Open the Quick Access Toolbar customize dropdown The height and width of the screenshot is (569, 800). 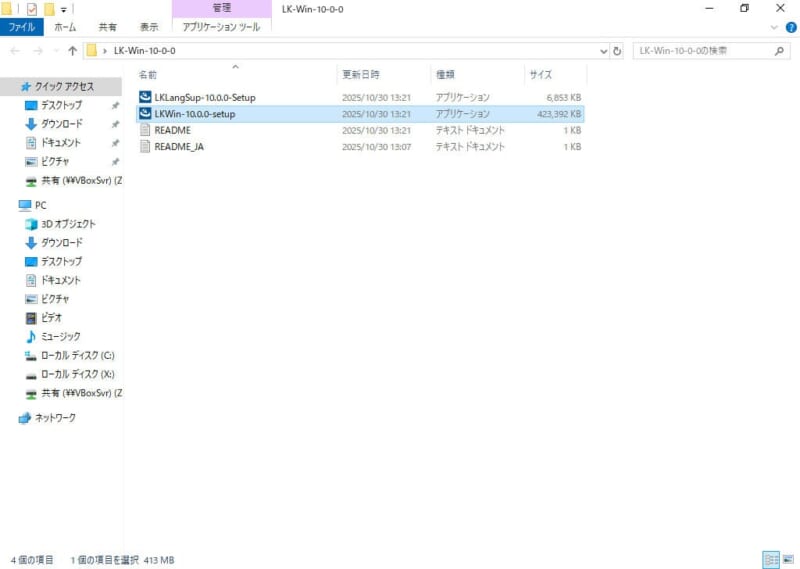pyautogui.click(x=64, y=9)
